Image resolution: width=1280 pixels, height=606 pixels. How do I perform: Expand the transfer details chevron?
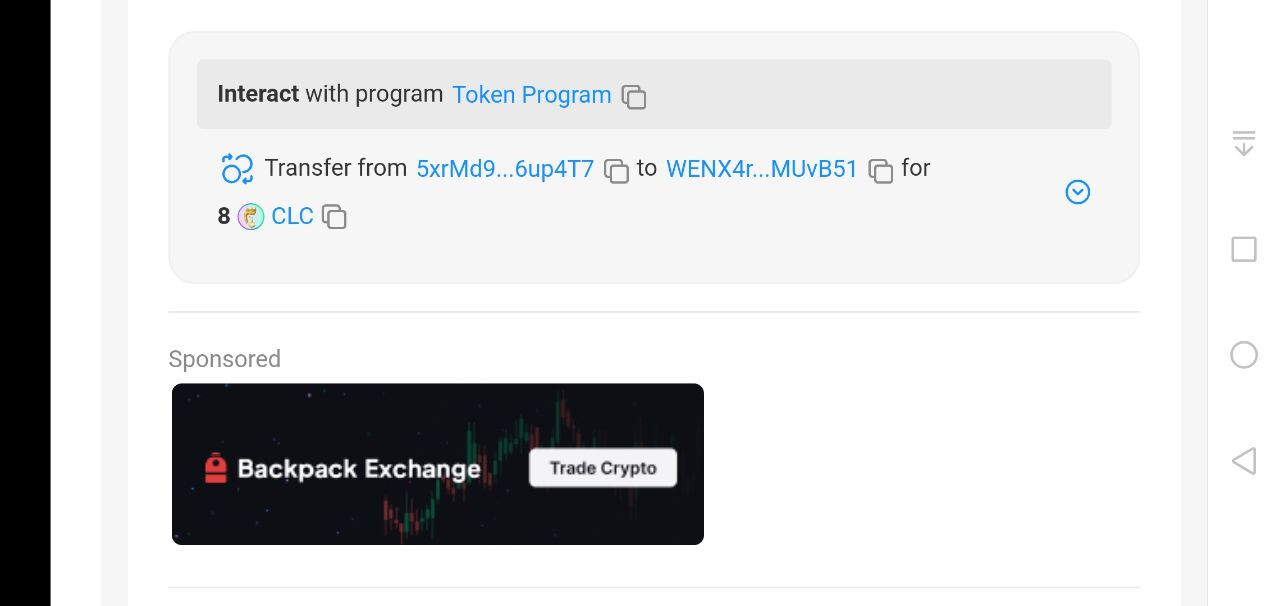pyautogui.click(x=1077, y=192)
